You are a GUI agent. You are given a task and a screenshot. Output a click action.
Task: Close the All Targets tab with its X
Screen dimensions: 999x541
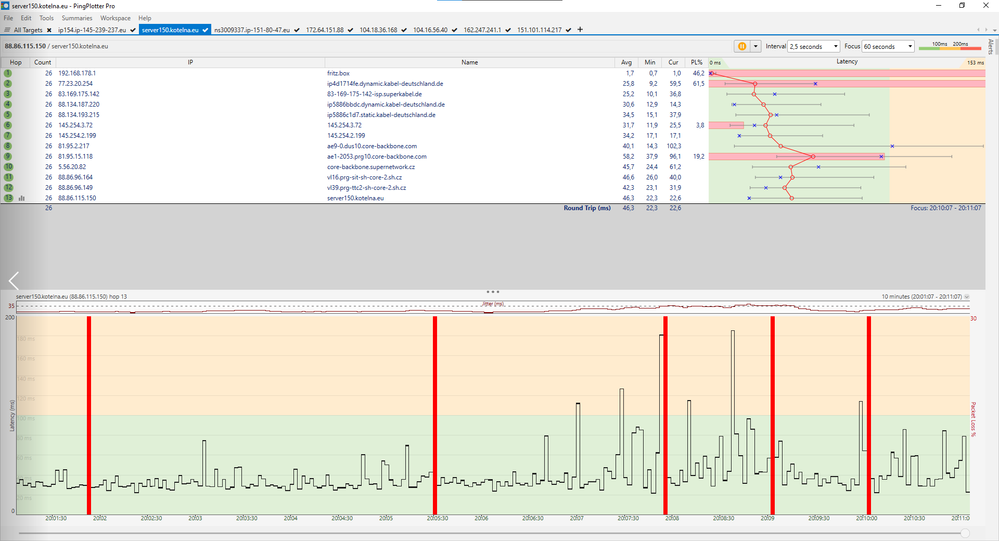[49, 30]
